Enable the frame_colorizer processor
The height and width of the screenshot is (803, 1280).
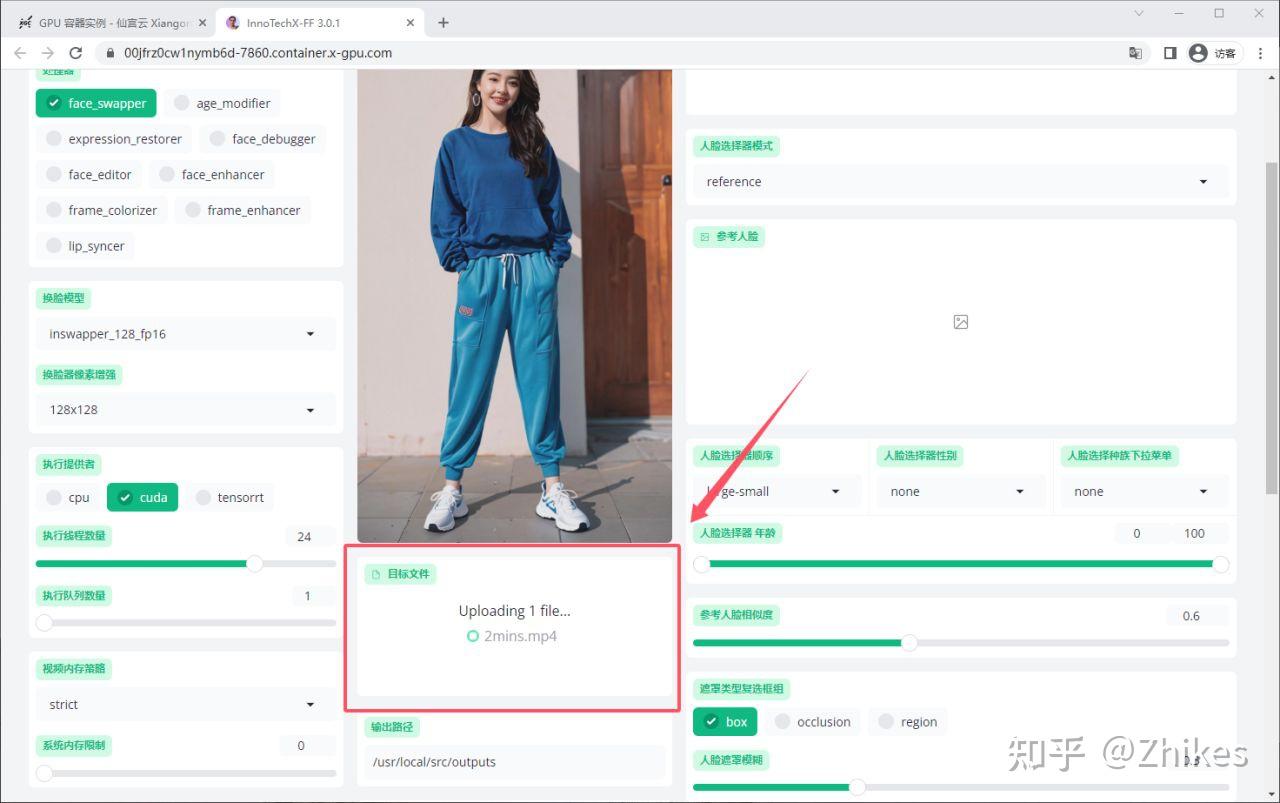click(x=102, y=210)
